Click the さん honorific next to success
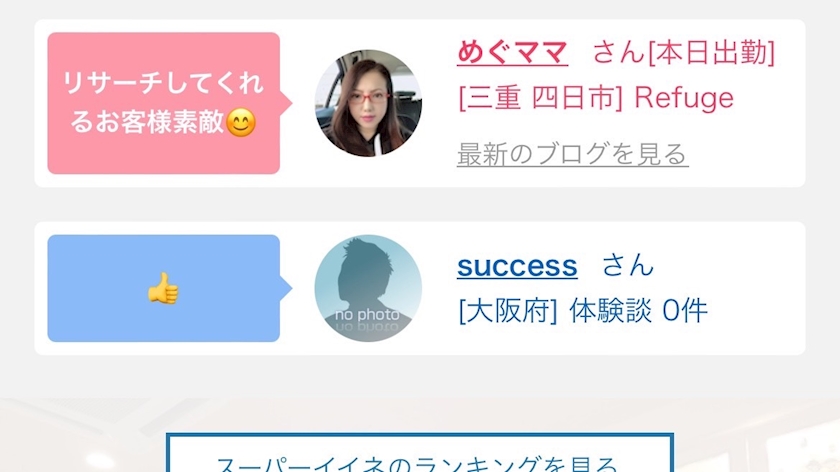The image size is (840, 472). [x=628, y=265]
